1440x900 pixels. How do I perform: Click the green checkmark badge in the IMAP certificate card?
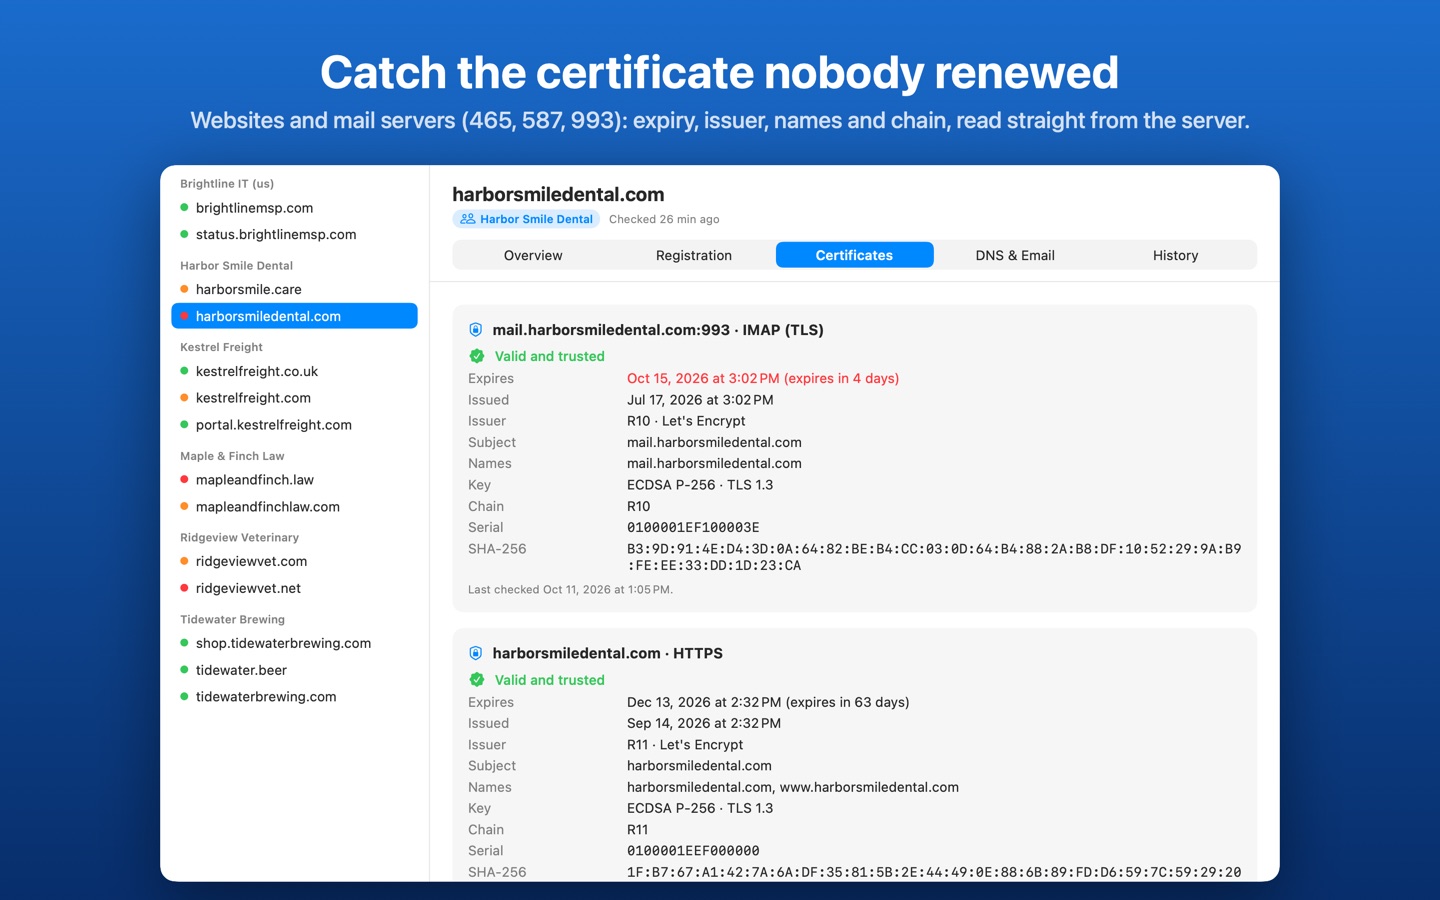(x=477, y=356)
